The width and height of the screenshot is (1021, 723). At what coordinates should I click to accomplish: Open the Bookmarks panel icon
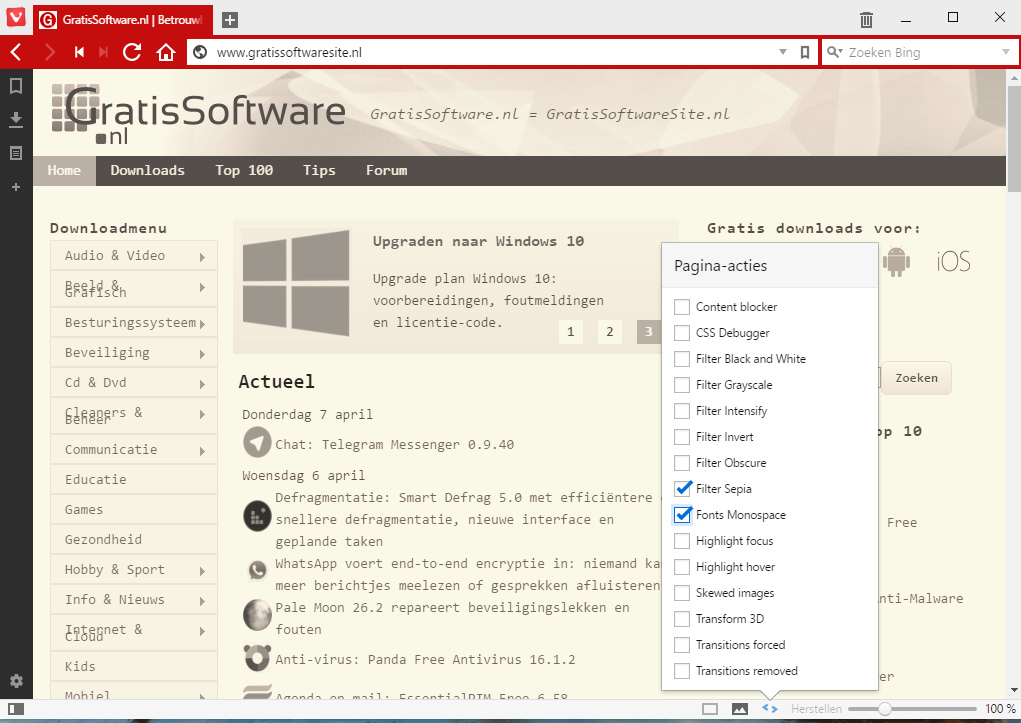click(x=16, y=87)
